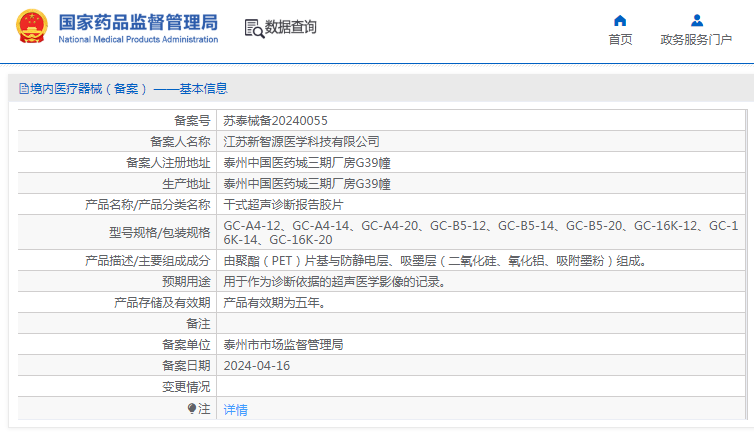754x433 pixels.
Task: Click the 备注 row label
Action: pos(198,324)
